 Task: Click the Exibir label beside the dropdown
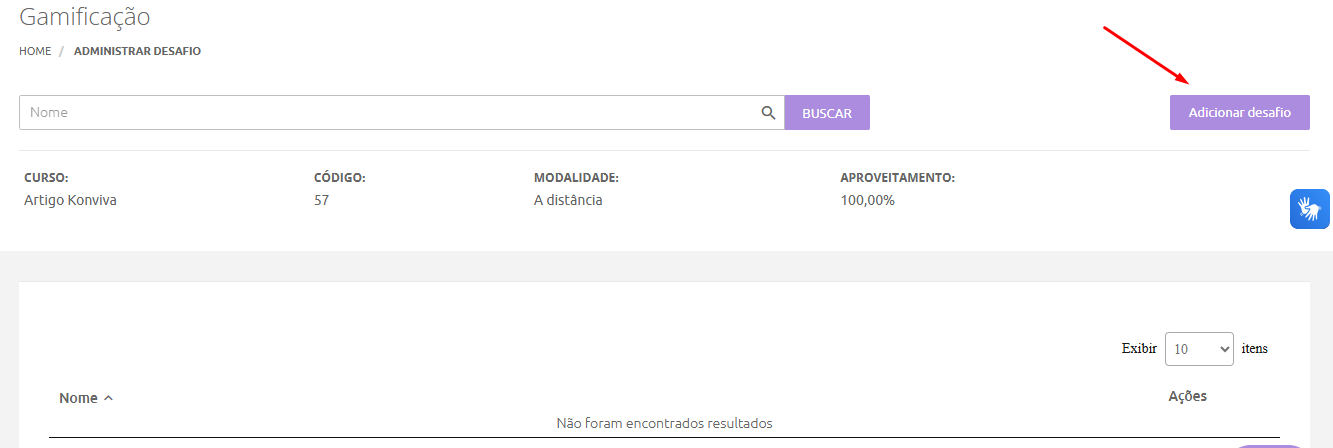[1139, 349]
